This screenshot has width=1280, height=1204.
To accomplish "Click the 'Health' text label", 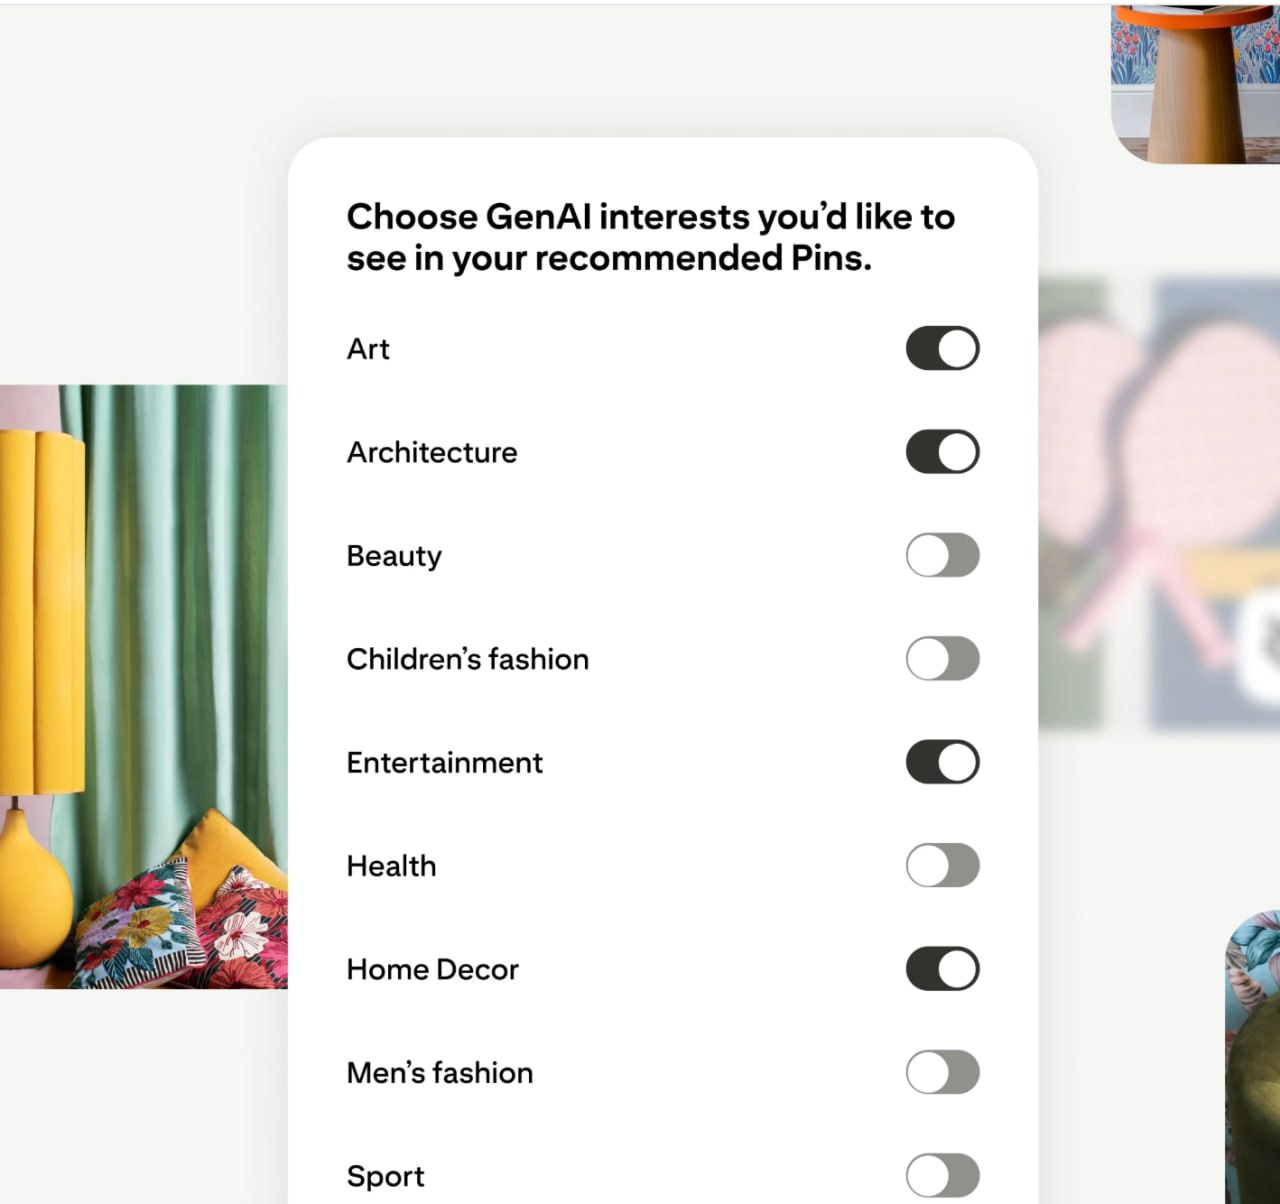I will (391, 866).
